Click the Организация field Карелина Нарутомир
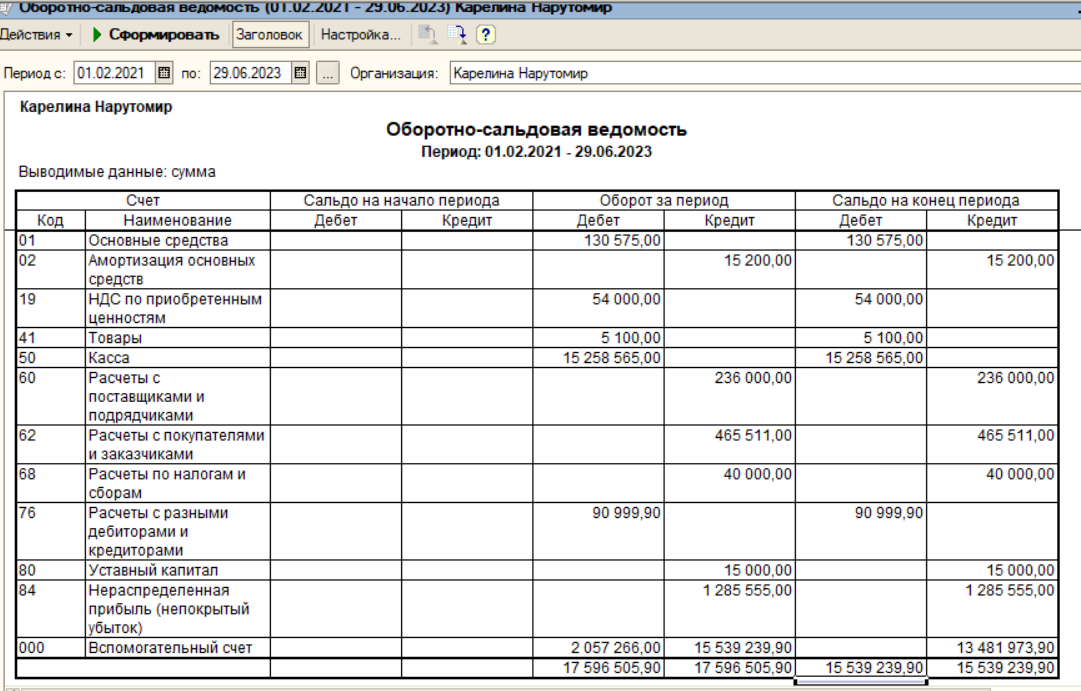The width and height of the screenshot is (1081, 691). coord(765,73)
